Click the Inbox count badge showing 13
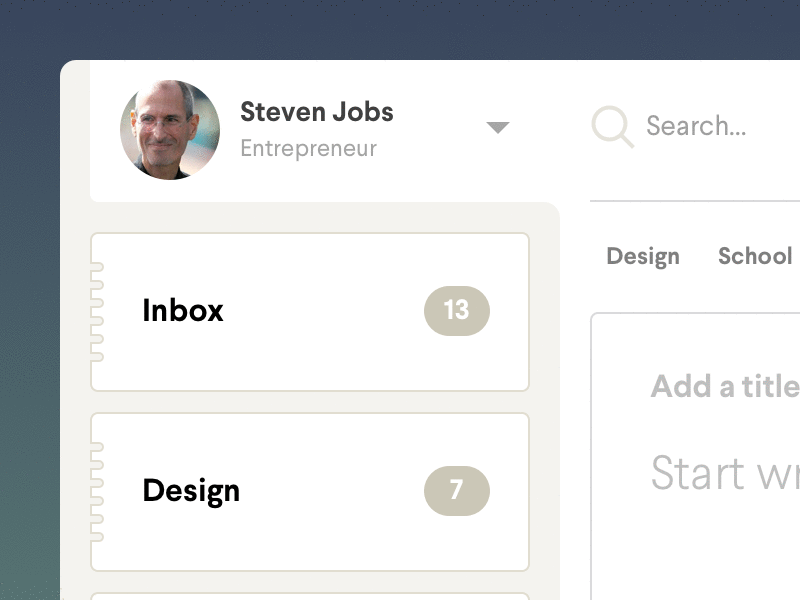Viewport: 800px width, 600px height. point(457,310)
